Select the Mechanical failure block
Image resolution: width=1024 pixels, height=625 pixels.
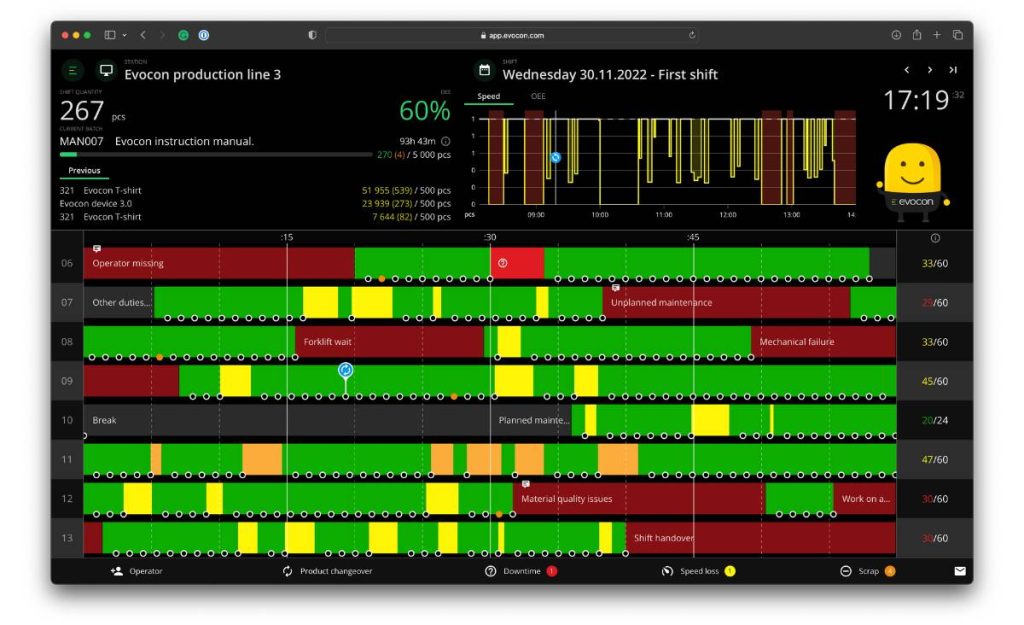tap(823, 342)
